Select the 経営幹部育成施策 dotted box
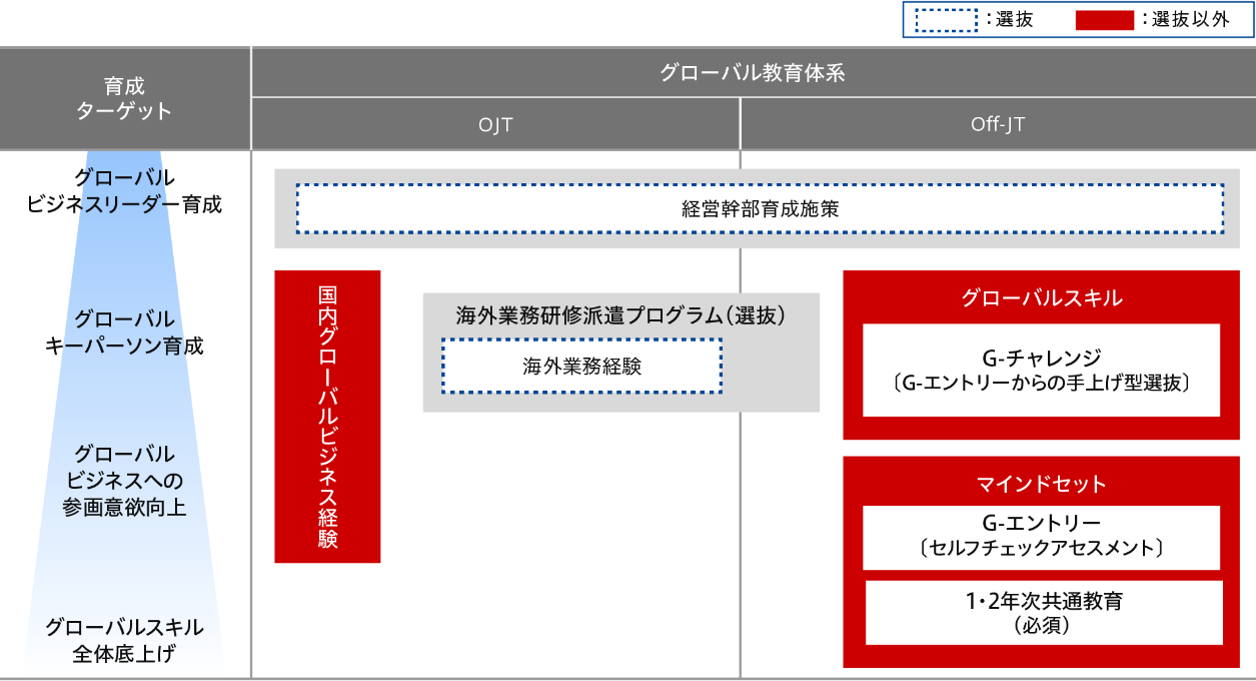The width and height of the screenshot is (1256, 681). click(x=760, y=209)
